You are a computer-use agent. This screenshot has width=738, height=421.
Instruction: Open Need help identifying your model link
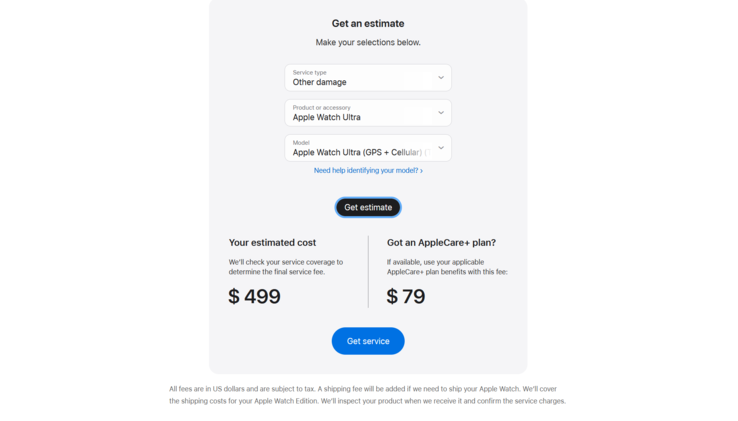(365, 171)
